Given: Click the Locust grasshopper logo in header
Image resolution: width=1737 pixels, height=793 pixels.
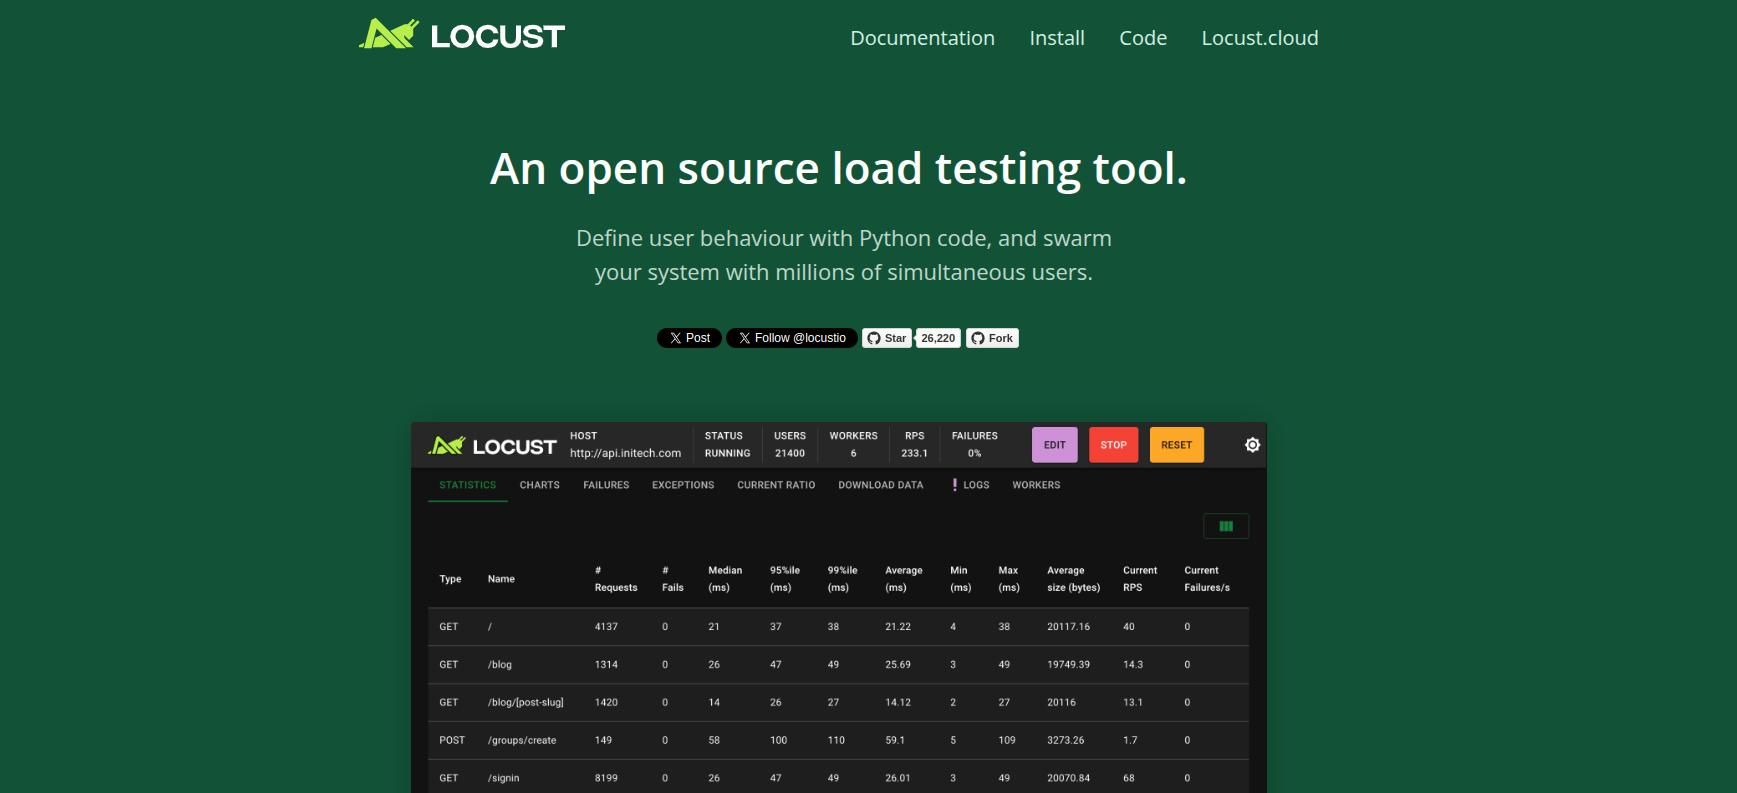Looking at the screenshot, I should click(388, 35).
